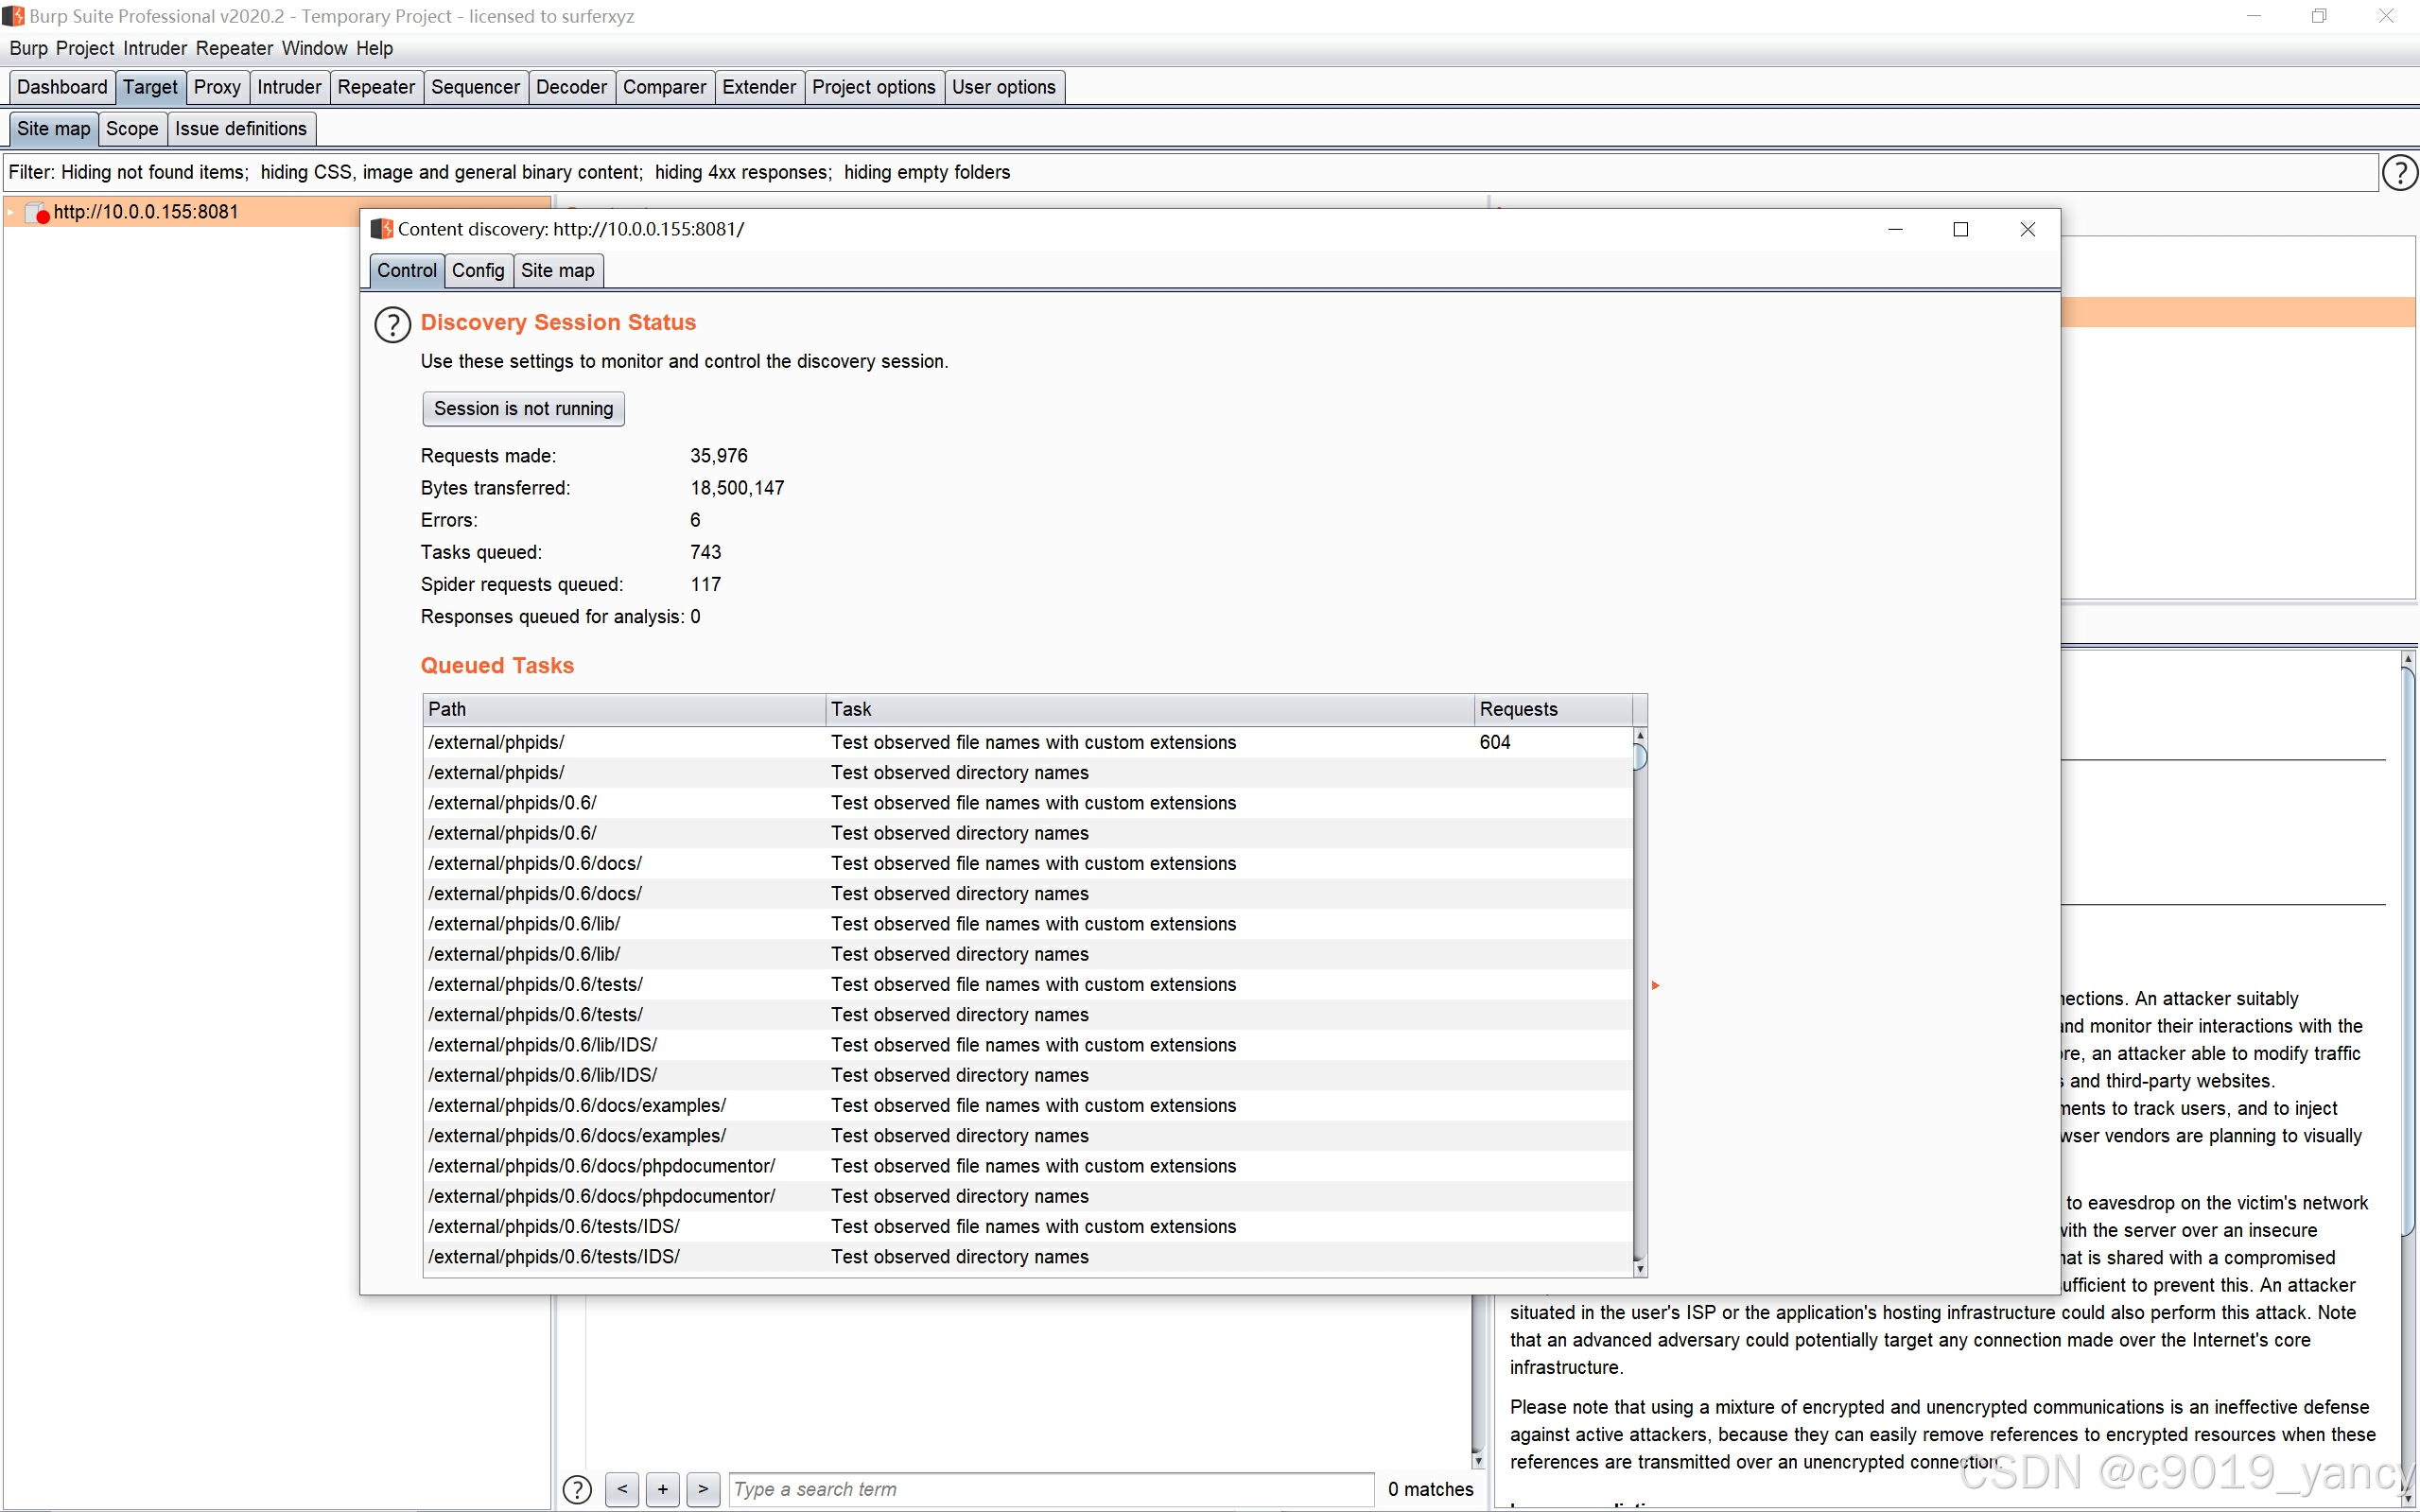Click the queued tasks table scrollbar thumb
The height and width of the screenshot is (1512, 2420).
click(1640, 757)
